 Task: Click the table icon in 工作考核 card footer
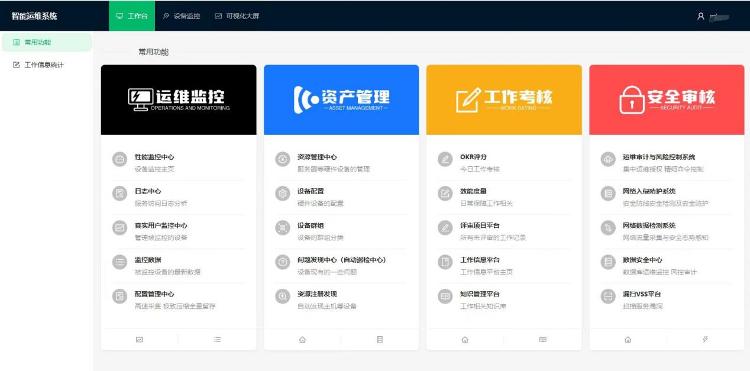pyautogui.click(x=542, y=340)
